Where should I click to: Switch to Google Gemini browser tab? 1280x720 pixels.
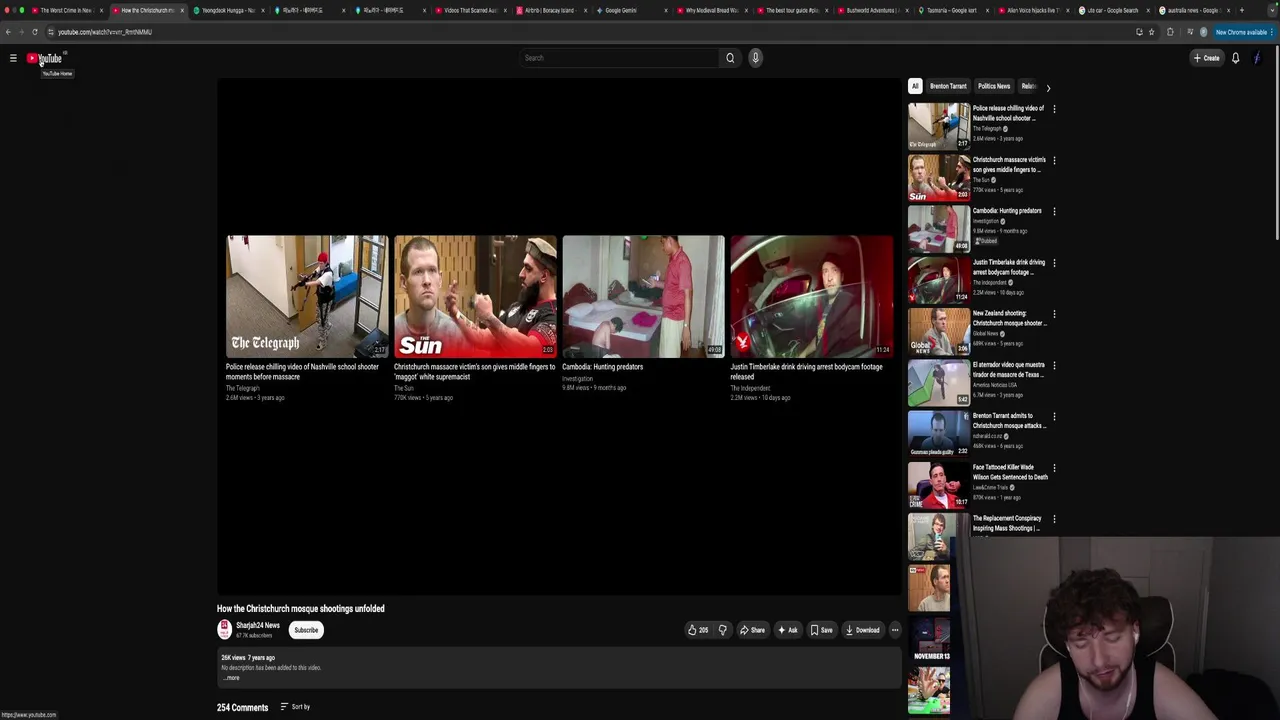coord(633,10)
